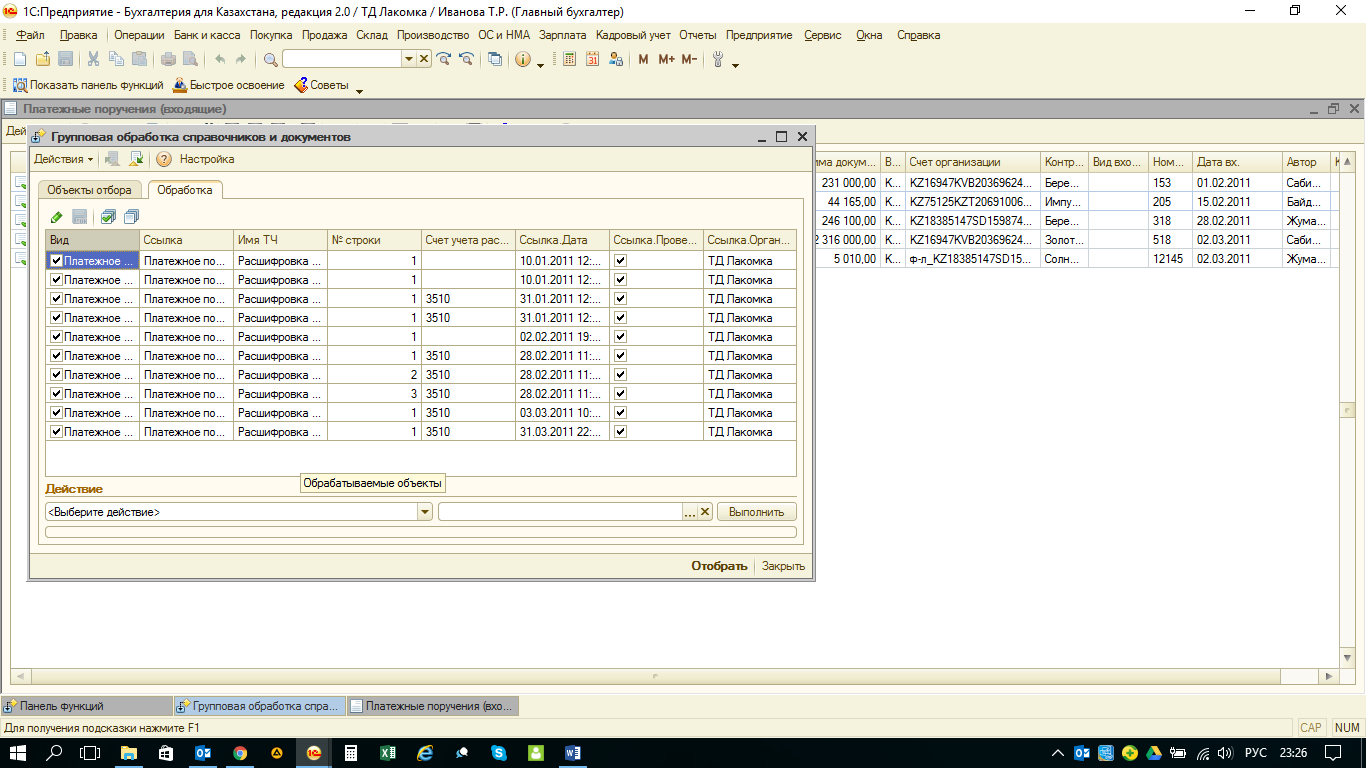Toggle Вид checkbox for row dated 31.03.2011
The width and height of the screenshot is (1366, 768).
pyautogui.click(x=57, y=432)
